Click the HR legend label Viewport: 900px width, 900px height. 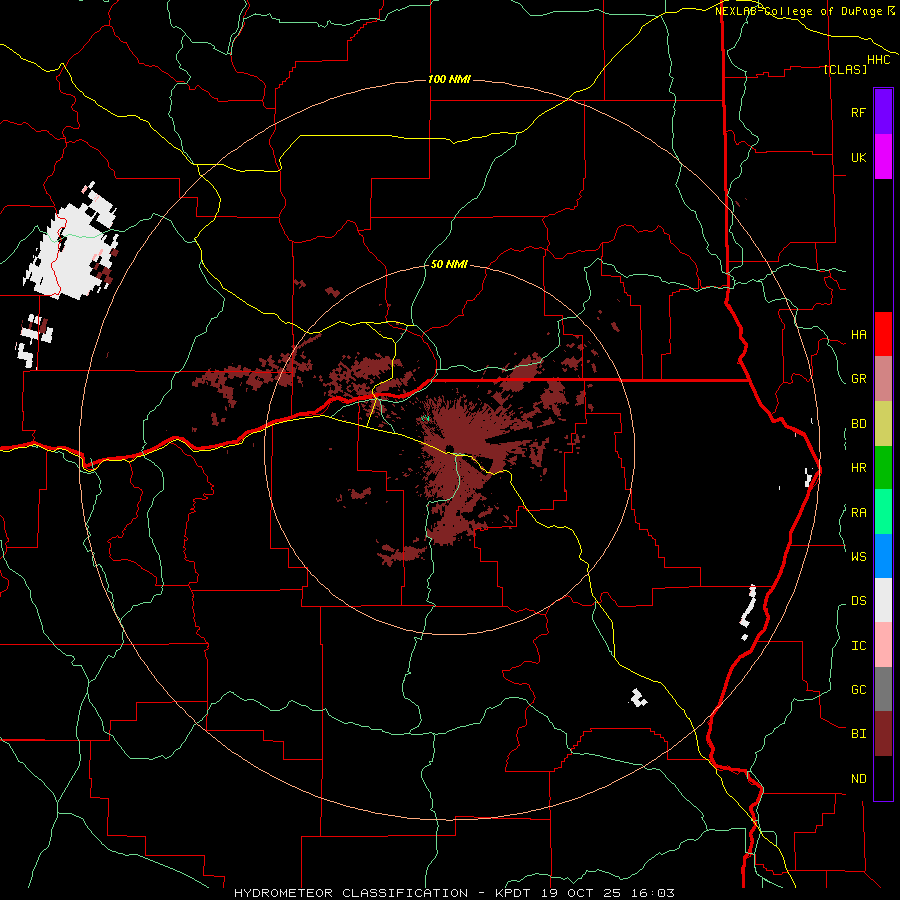pyautogui.click(x=858, y=468)
